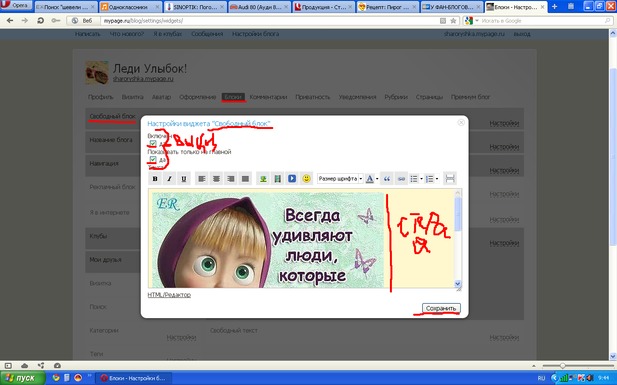This screenshot has width=617, height=385.
Task: Click the RU language indicator in tray
Action: [x=541, y=378]
